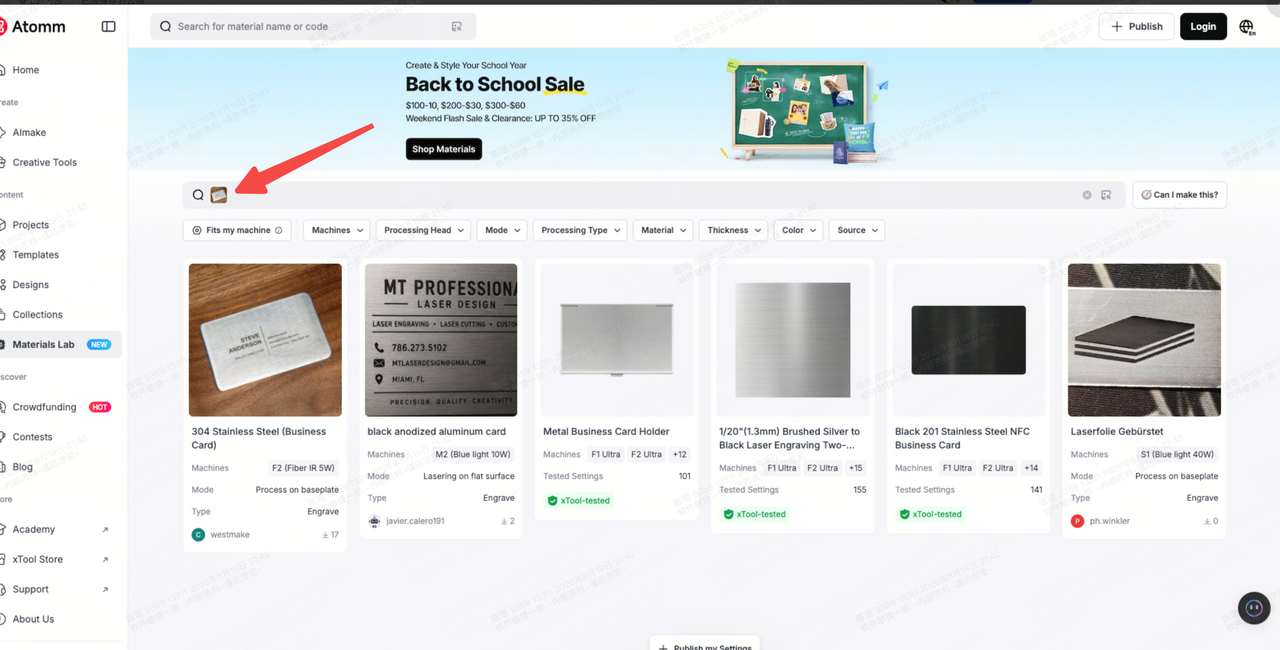Image resolution: width=1280 pixels, height=650 pixels.
Task: Click the download count on the 304 Stainless Steel card
Action: (330, 535)
